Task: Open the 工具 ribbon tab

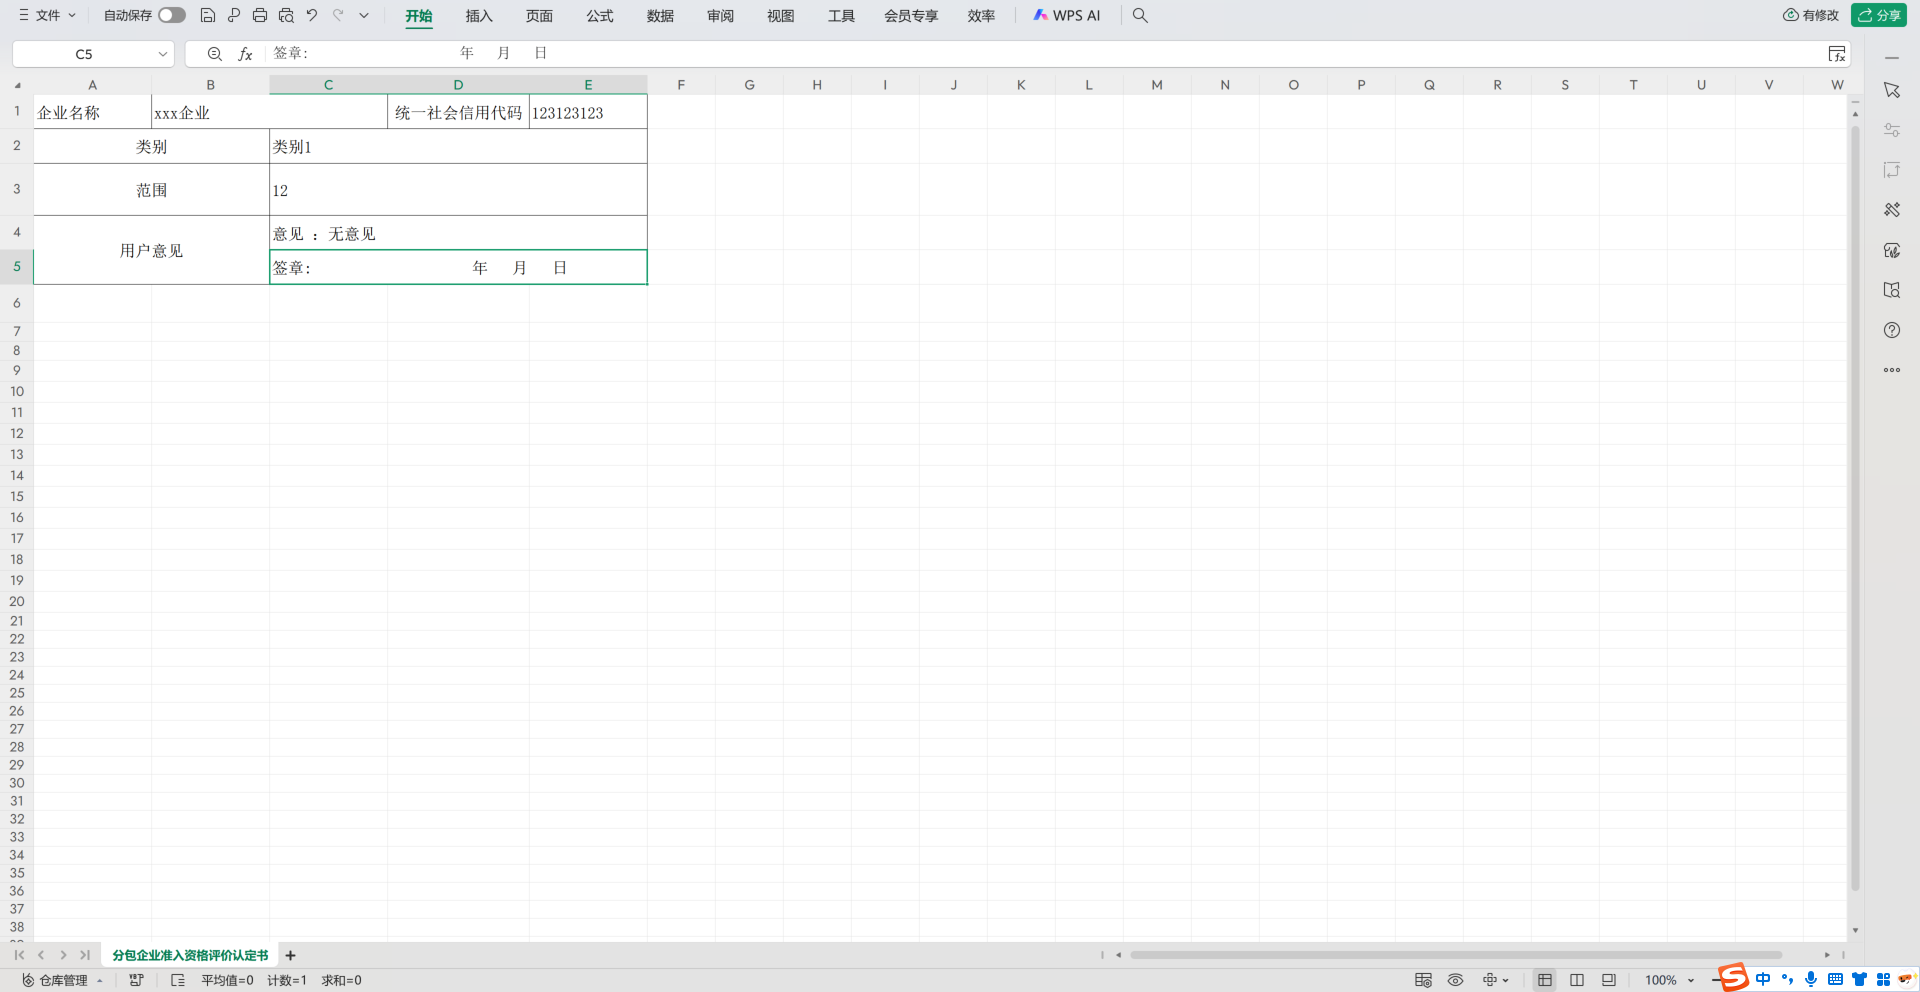Action: point(841,16)
